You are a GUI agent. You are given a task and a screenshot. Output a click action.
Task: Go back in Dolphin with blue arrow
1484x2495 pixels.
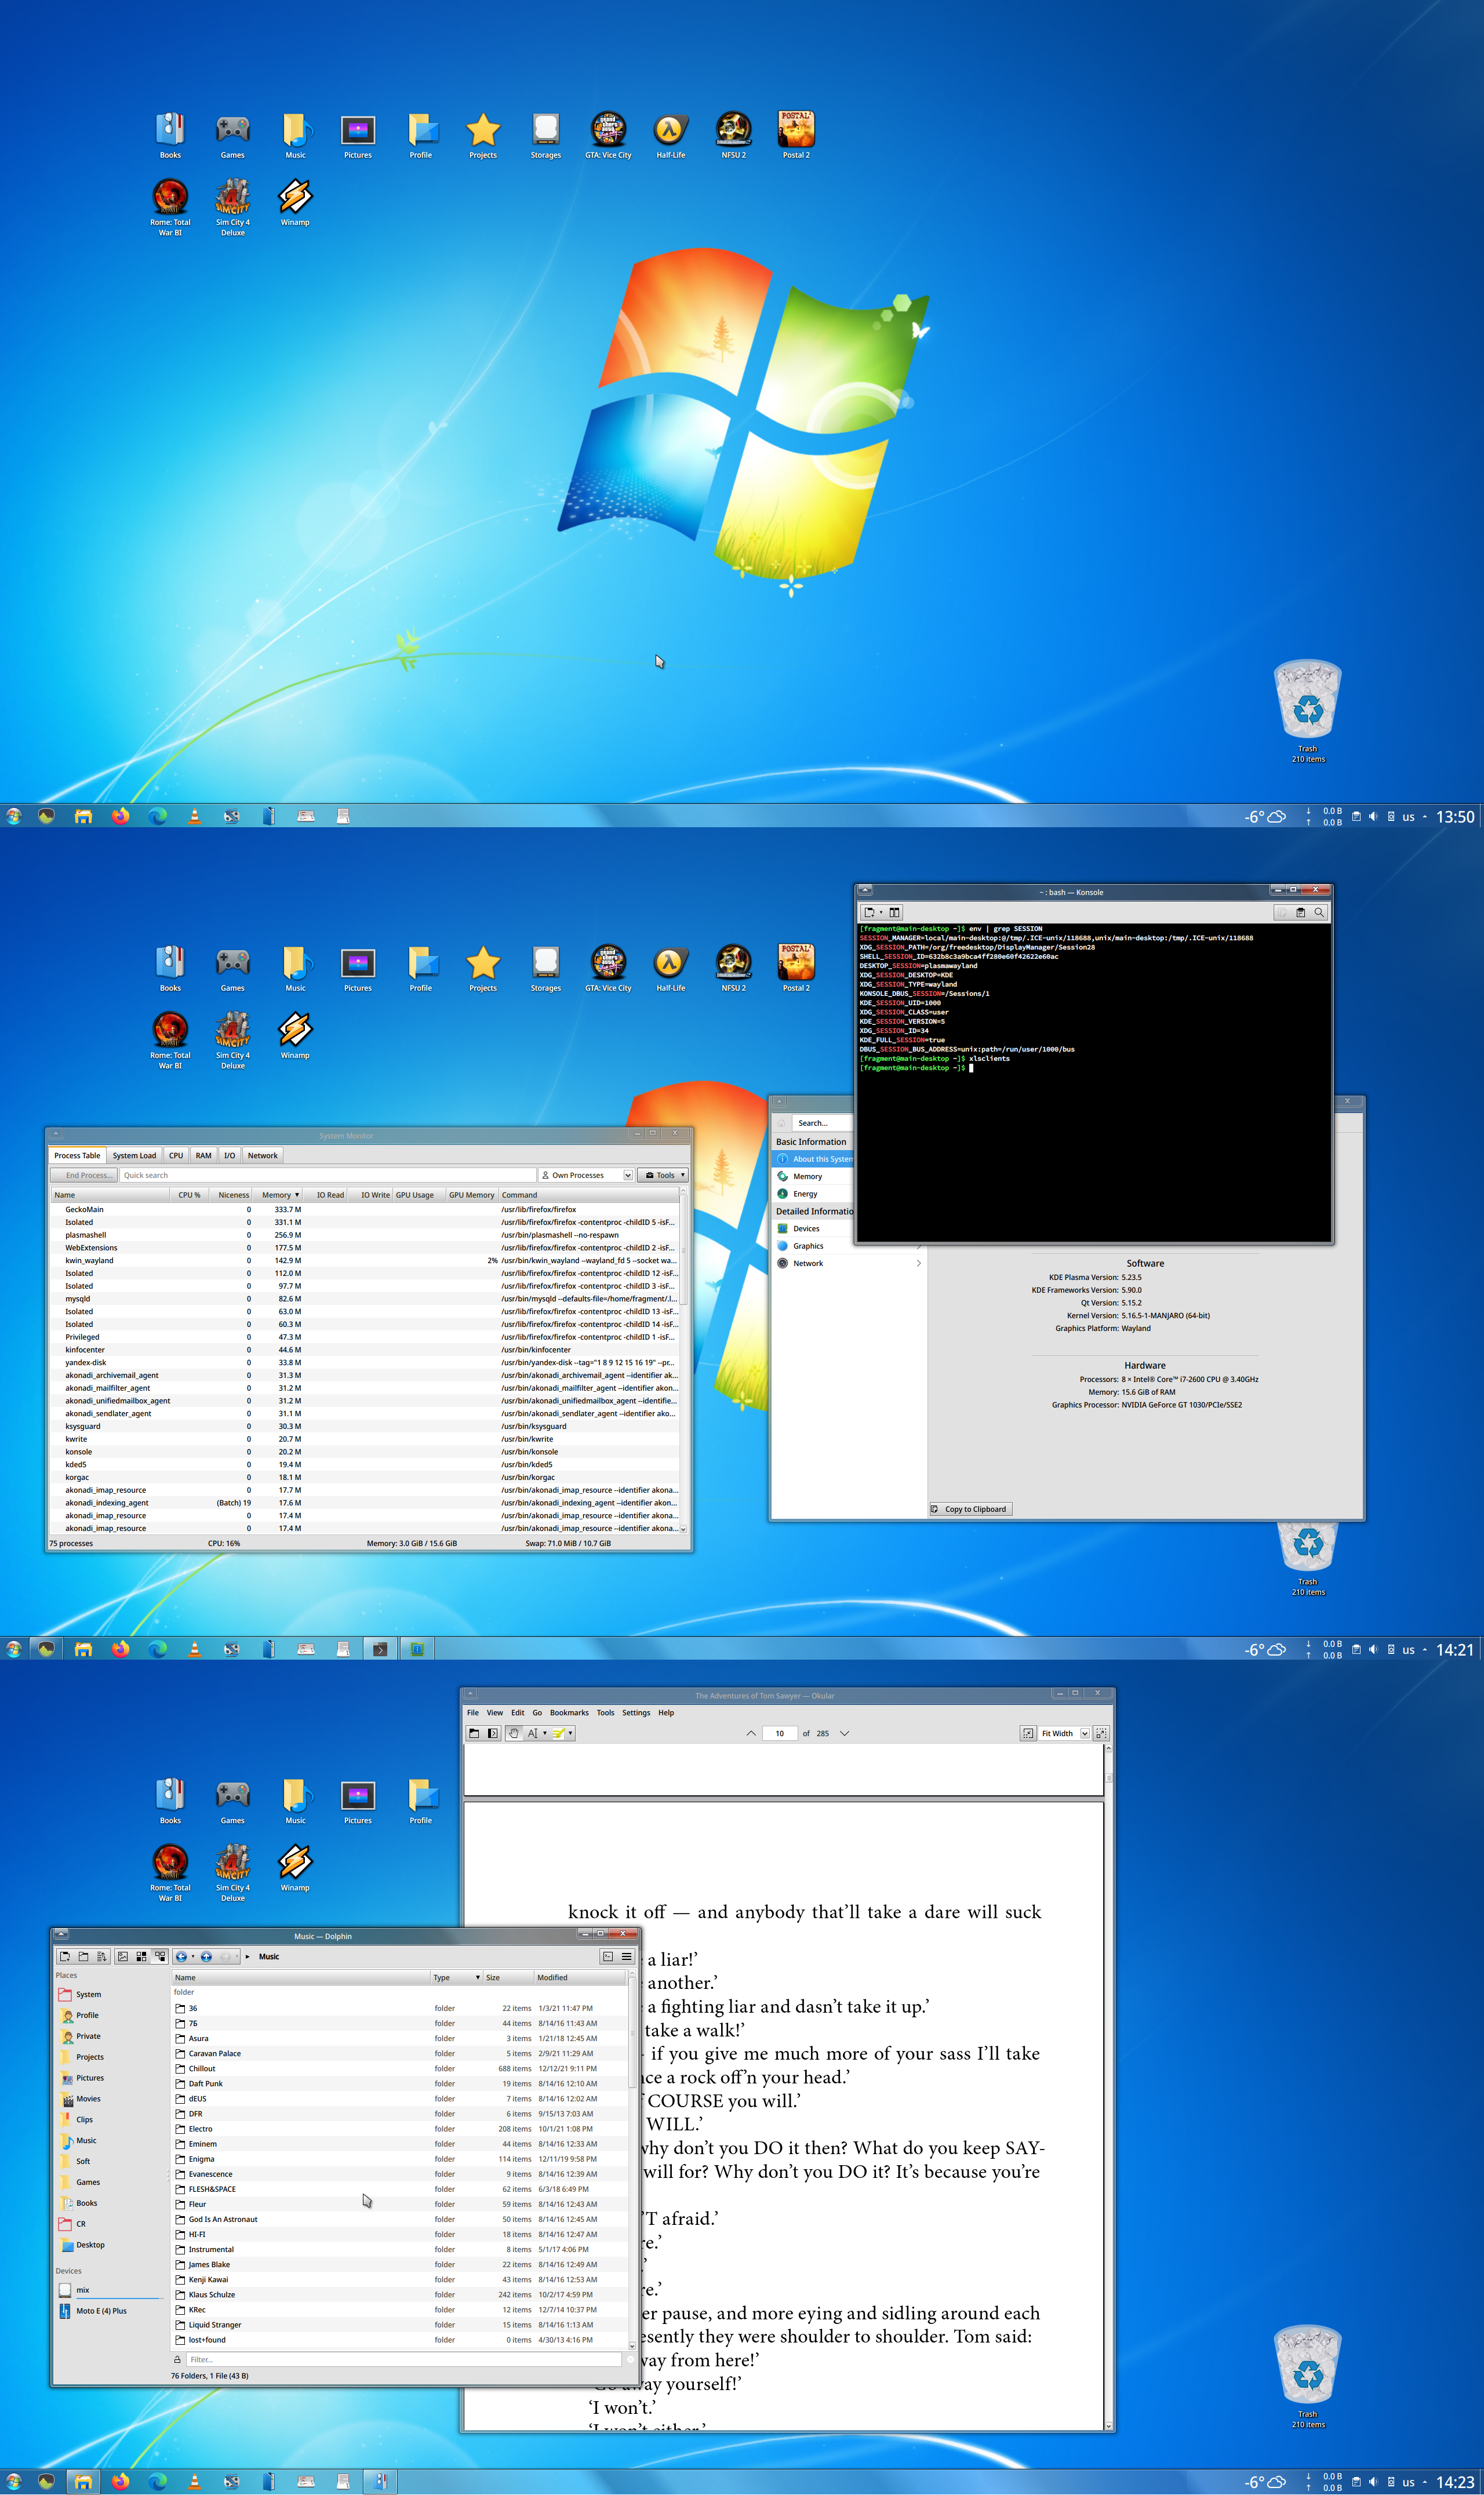181,1956
